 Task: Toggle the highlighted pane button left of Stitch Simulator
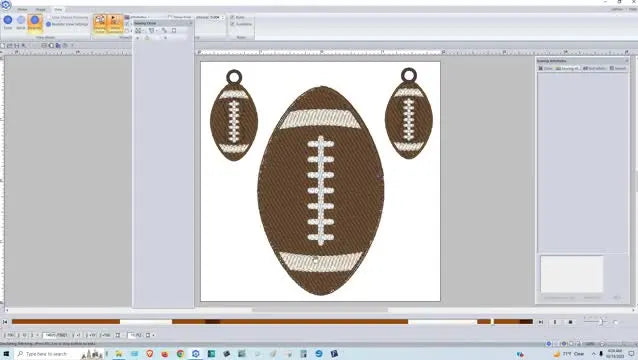[100, 23]
